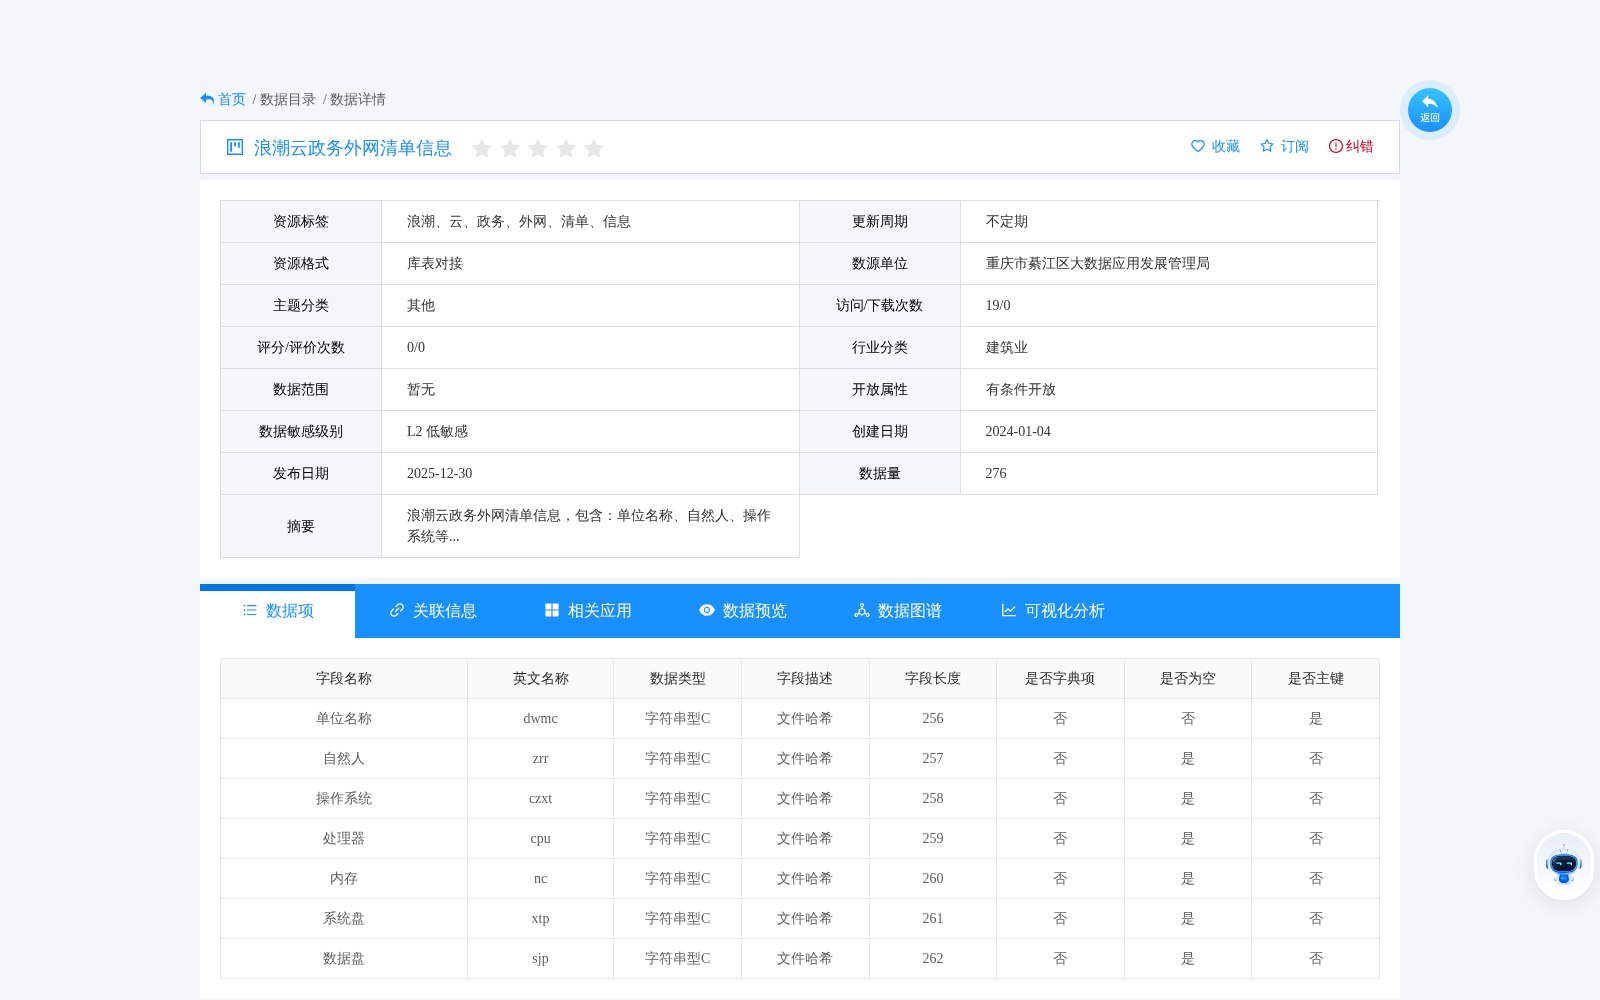Image resolution: width=1600 pixels, height=1000 pixels.
Task: Click the 库表对接 format value
Action: [x=435, y=263]
